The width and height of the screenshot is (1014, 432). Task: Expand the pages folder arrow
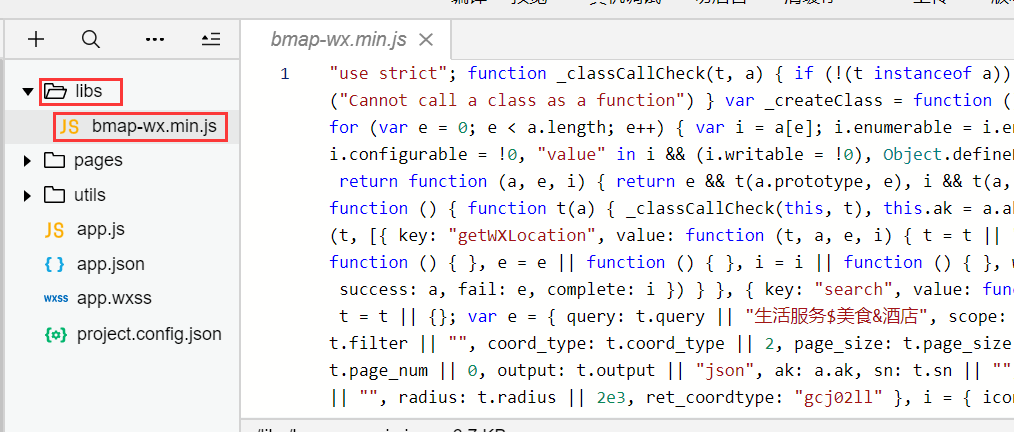(x=27, y=160)
